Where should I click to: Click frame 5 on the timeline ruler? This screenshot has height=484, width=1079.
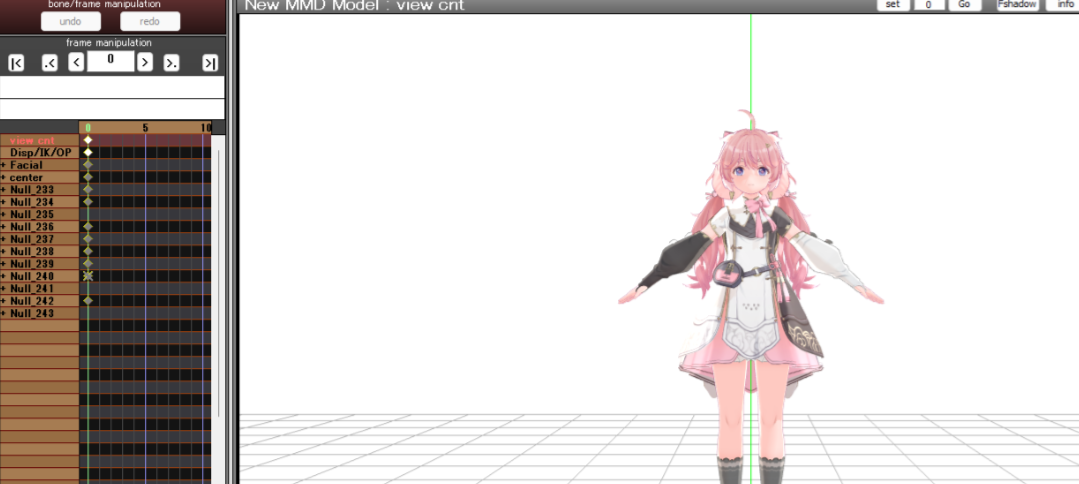pyautogui.click(x=145, y=128)
